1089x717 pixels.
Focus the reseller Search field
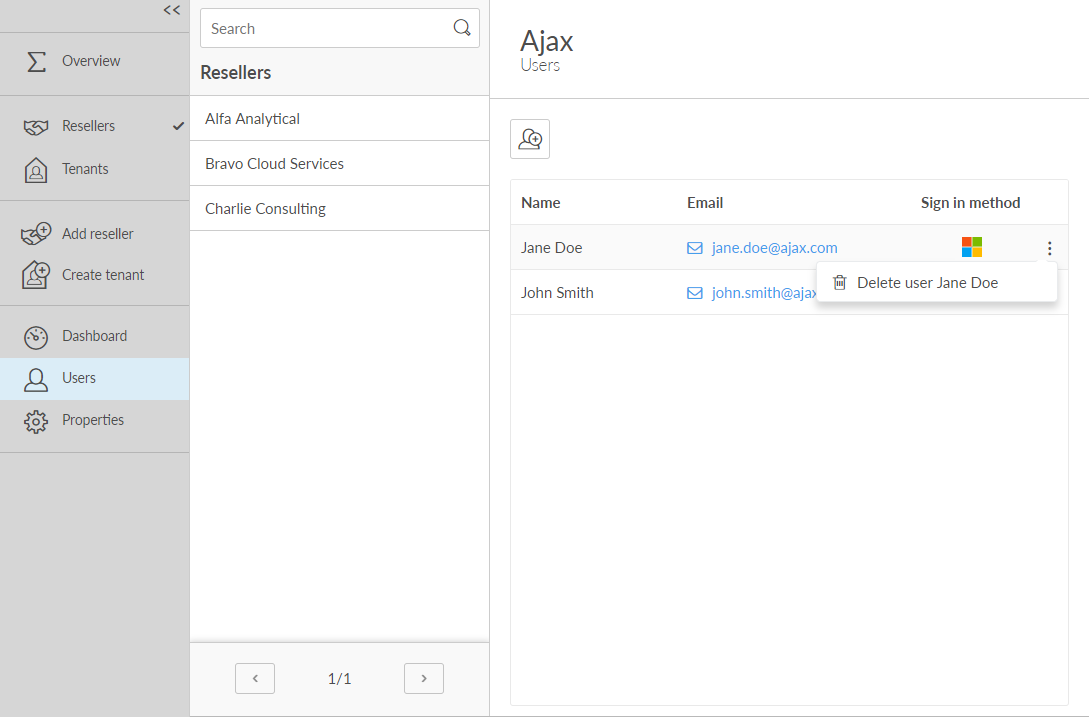coord(325,28)
